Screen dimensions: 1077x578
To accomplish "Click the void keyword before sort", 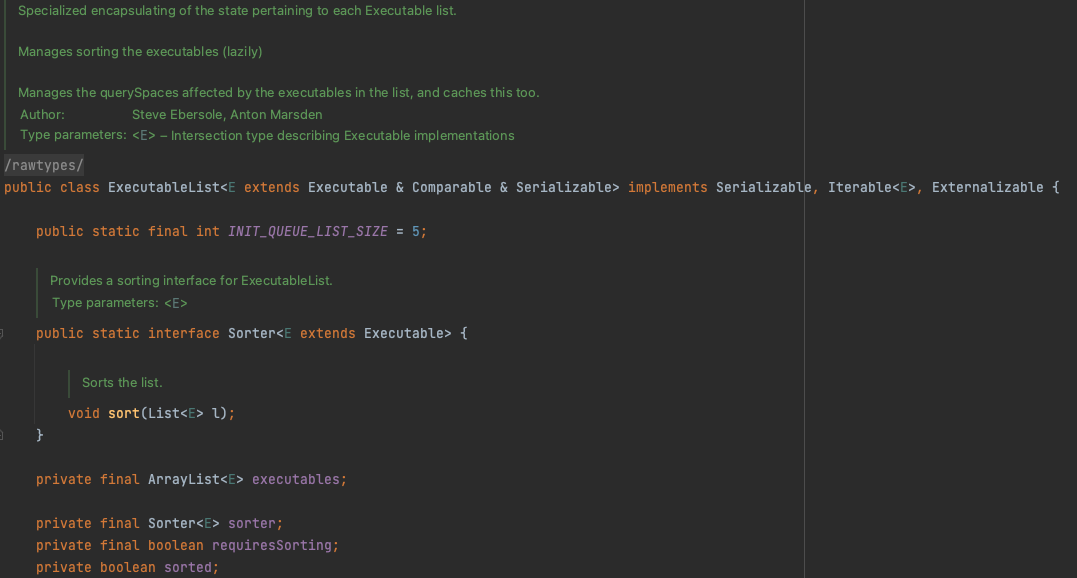I will [84, 413].
